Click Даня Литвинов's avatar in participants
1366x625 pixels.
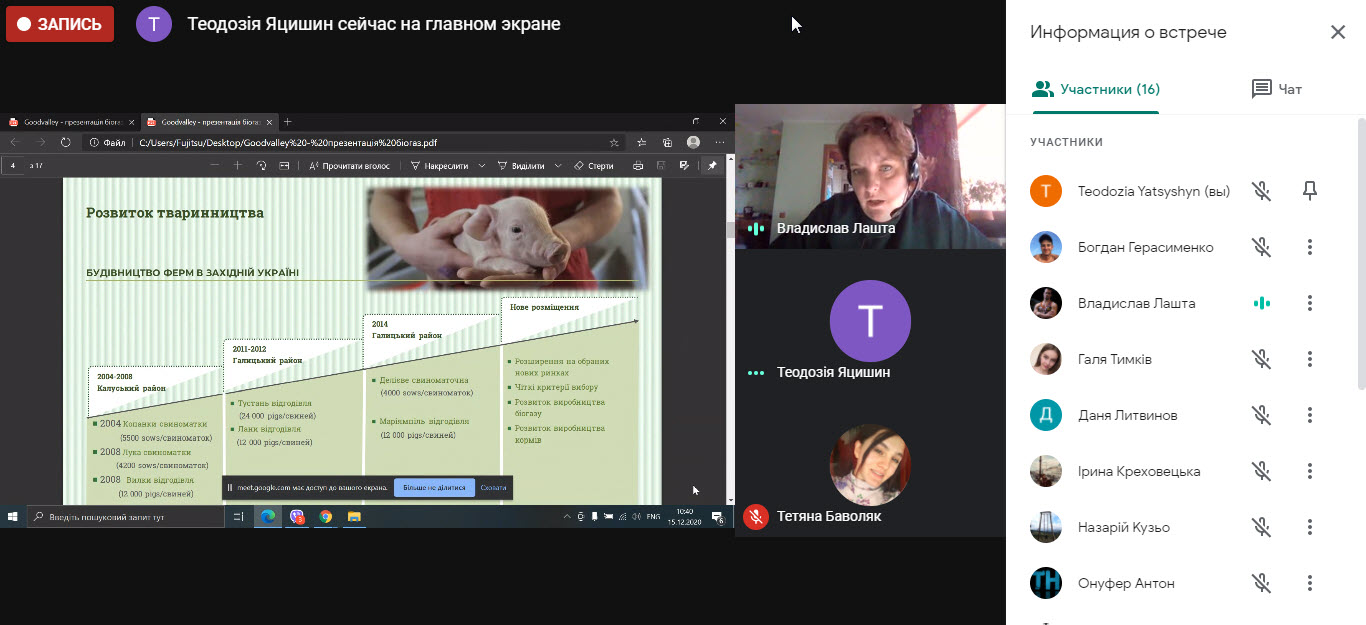[x=1046, y=415]
